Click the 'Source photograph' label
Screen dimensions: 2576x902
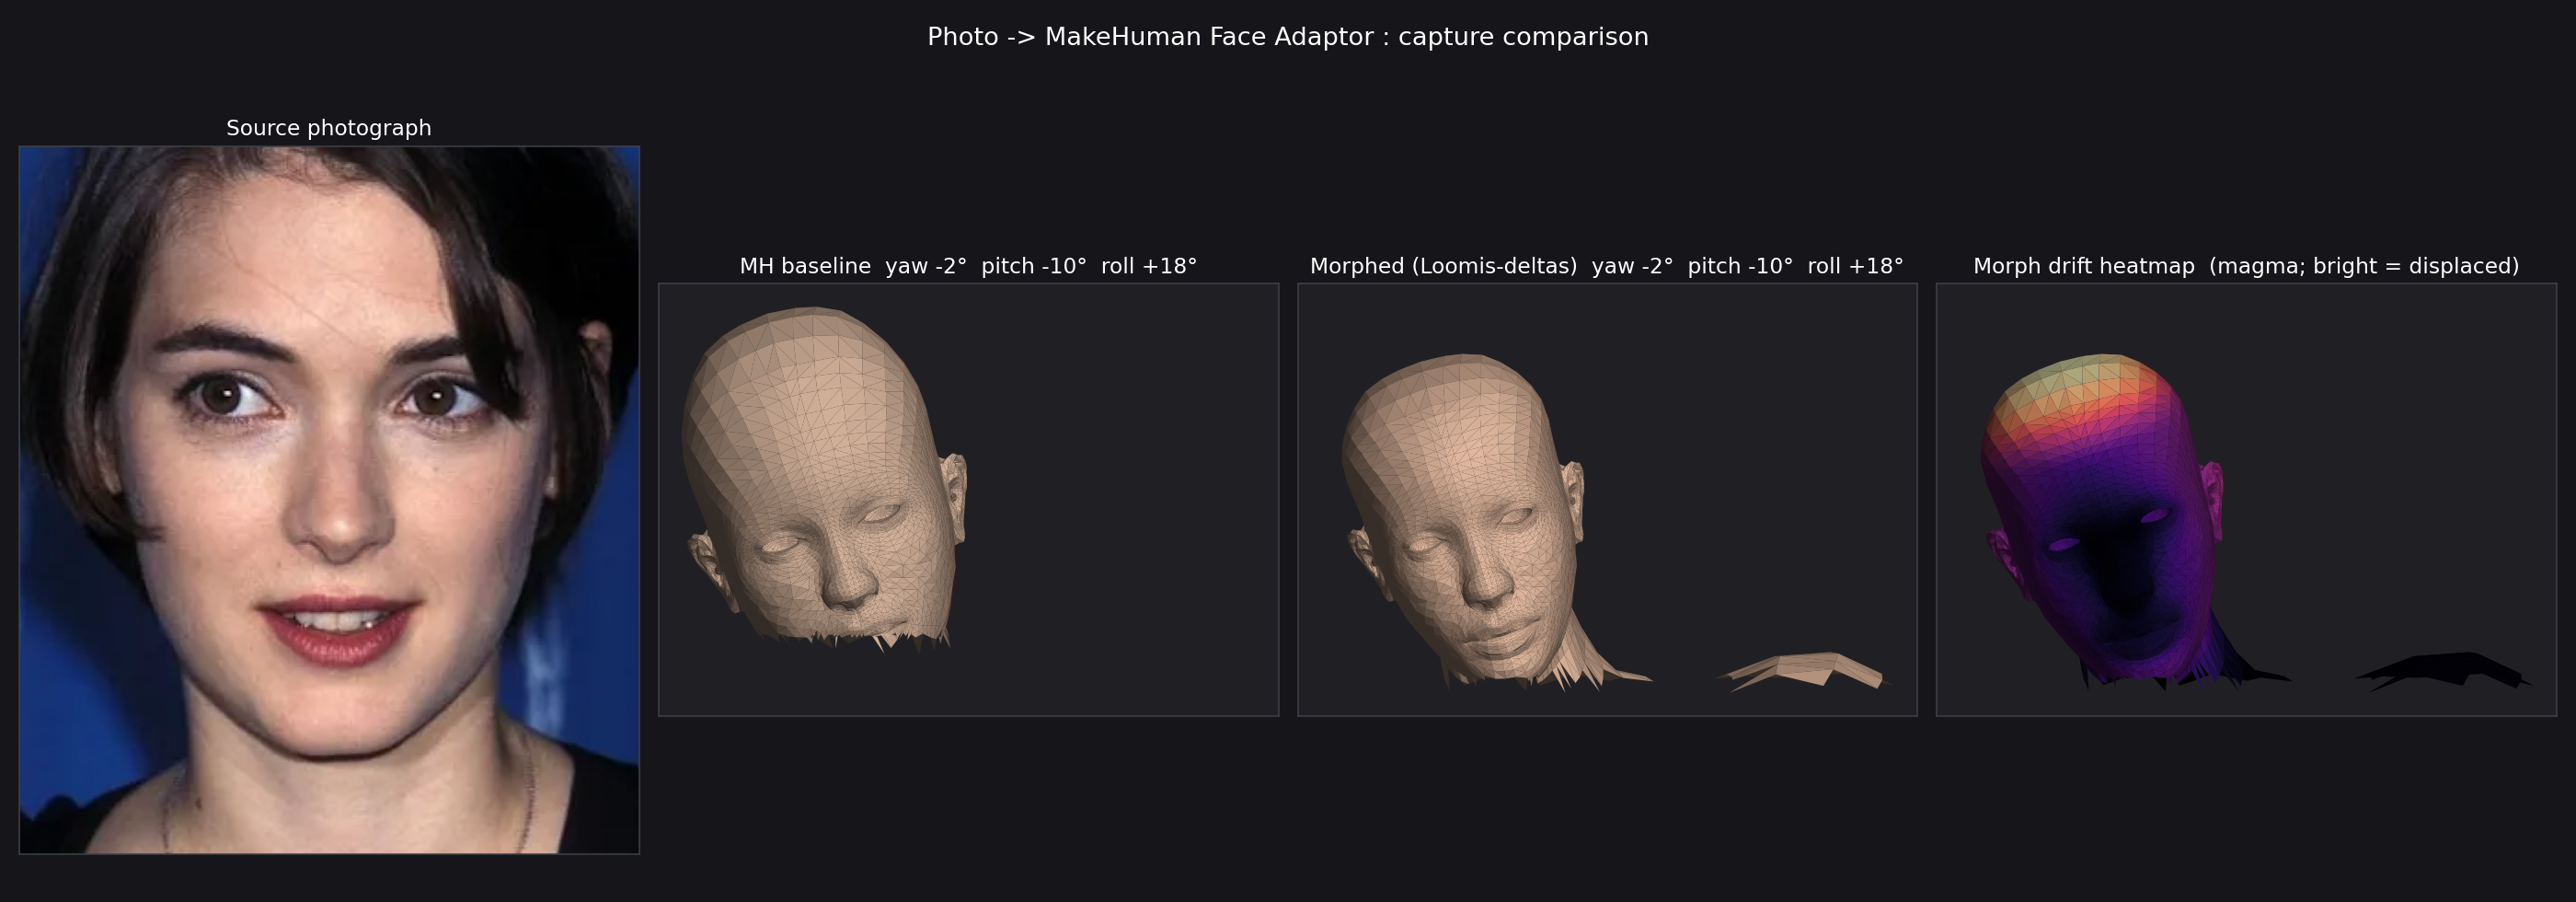point(329,128)
